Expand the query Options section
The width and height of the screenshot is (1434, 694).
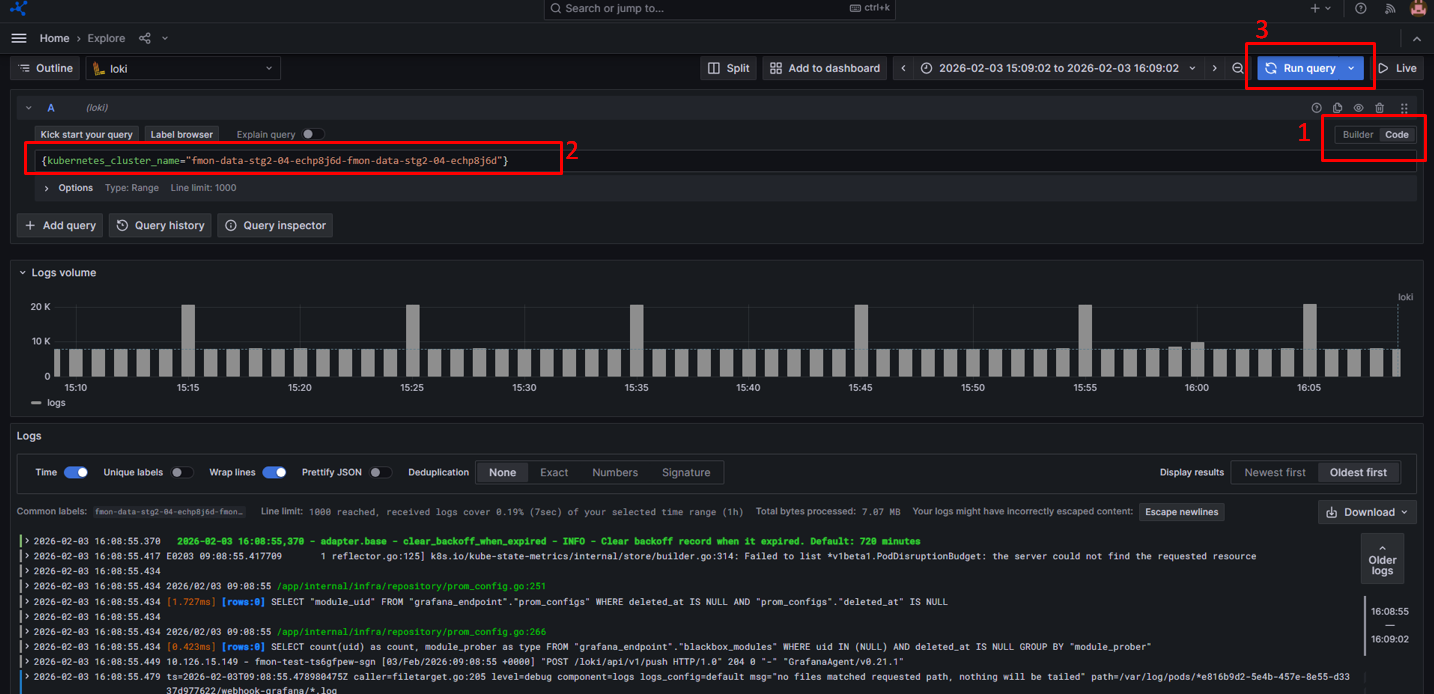(x=47, y=188)
